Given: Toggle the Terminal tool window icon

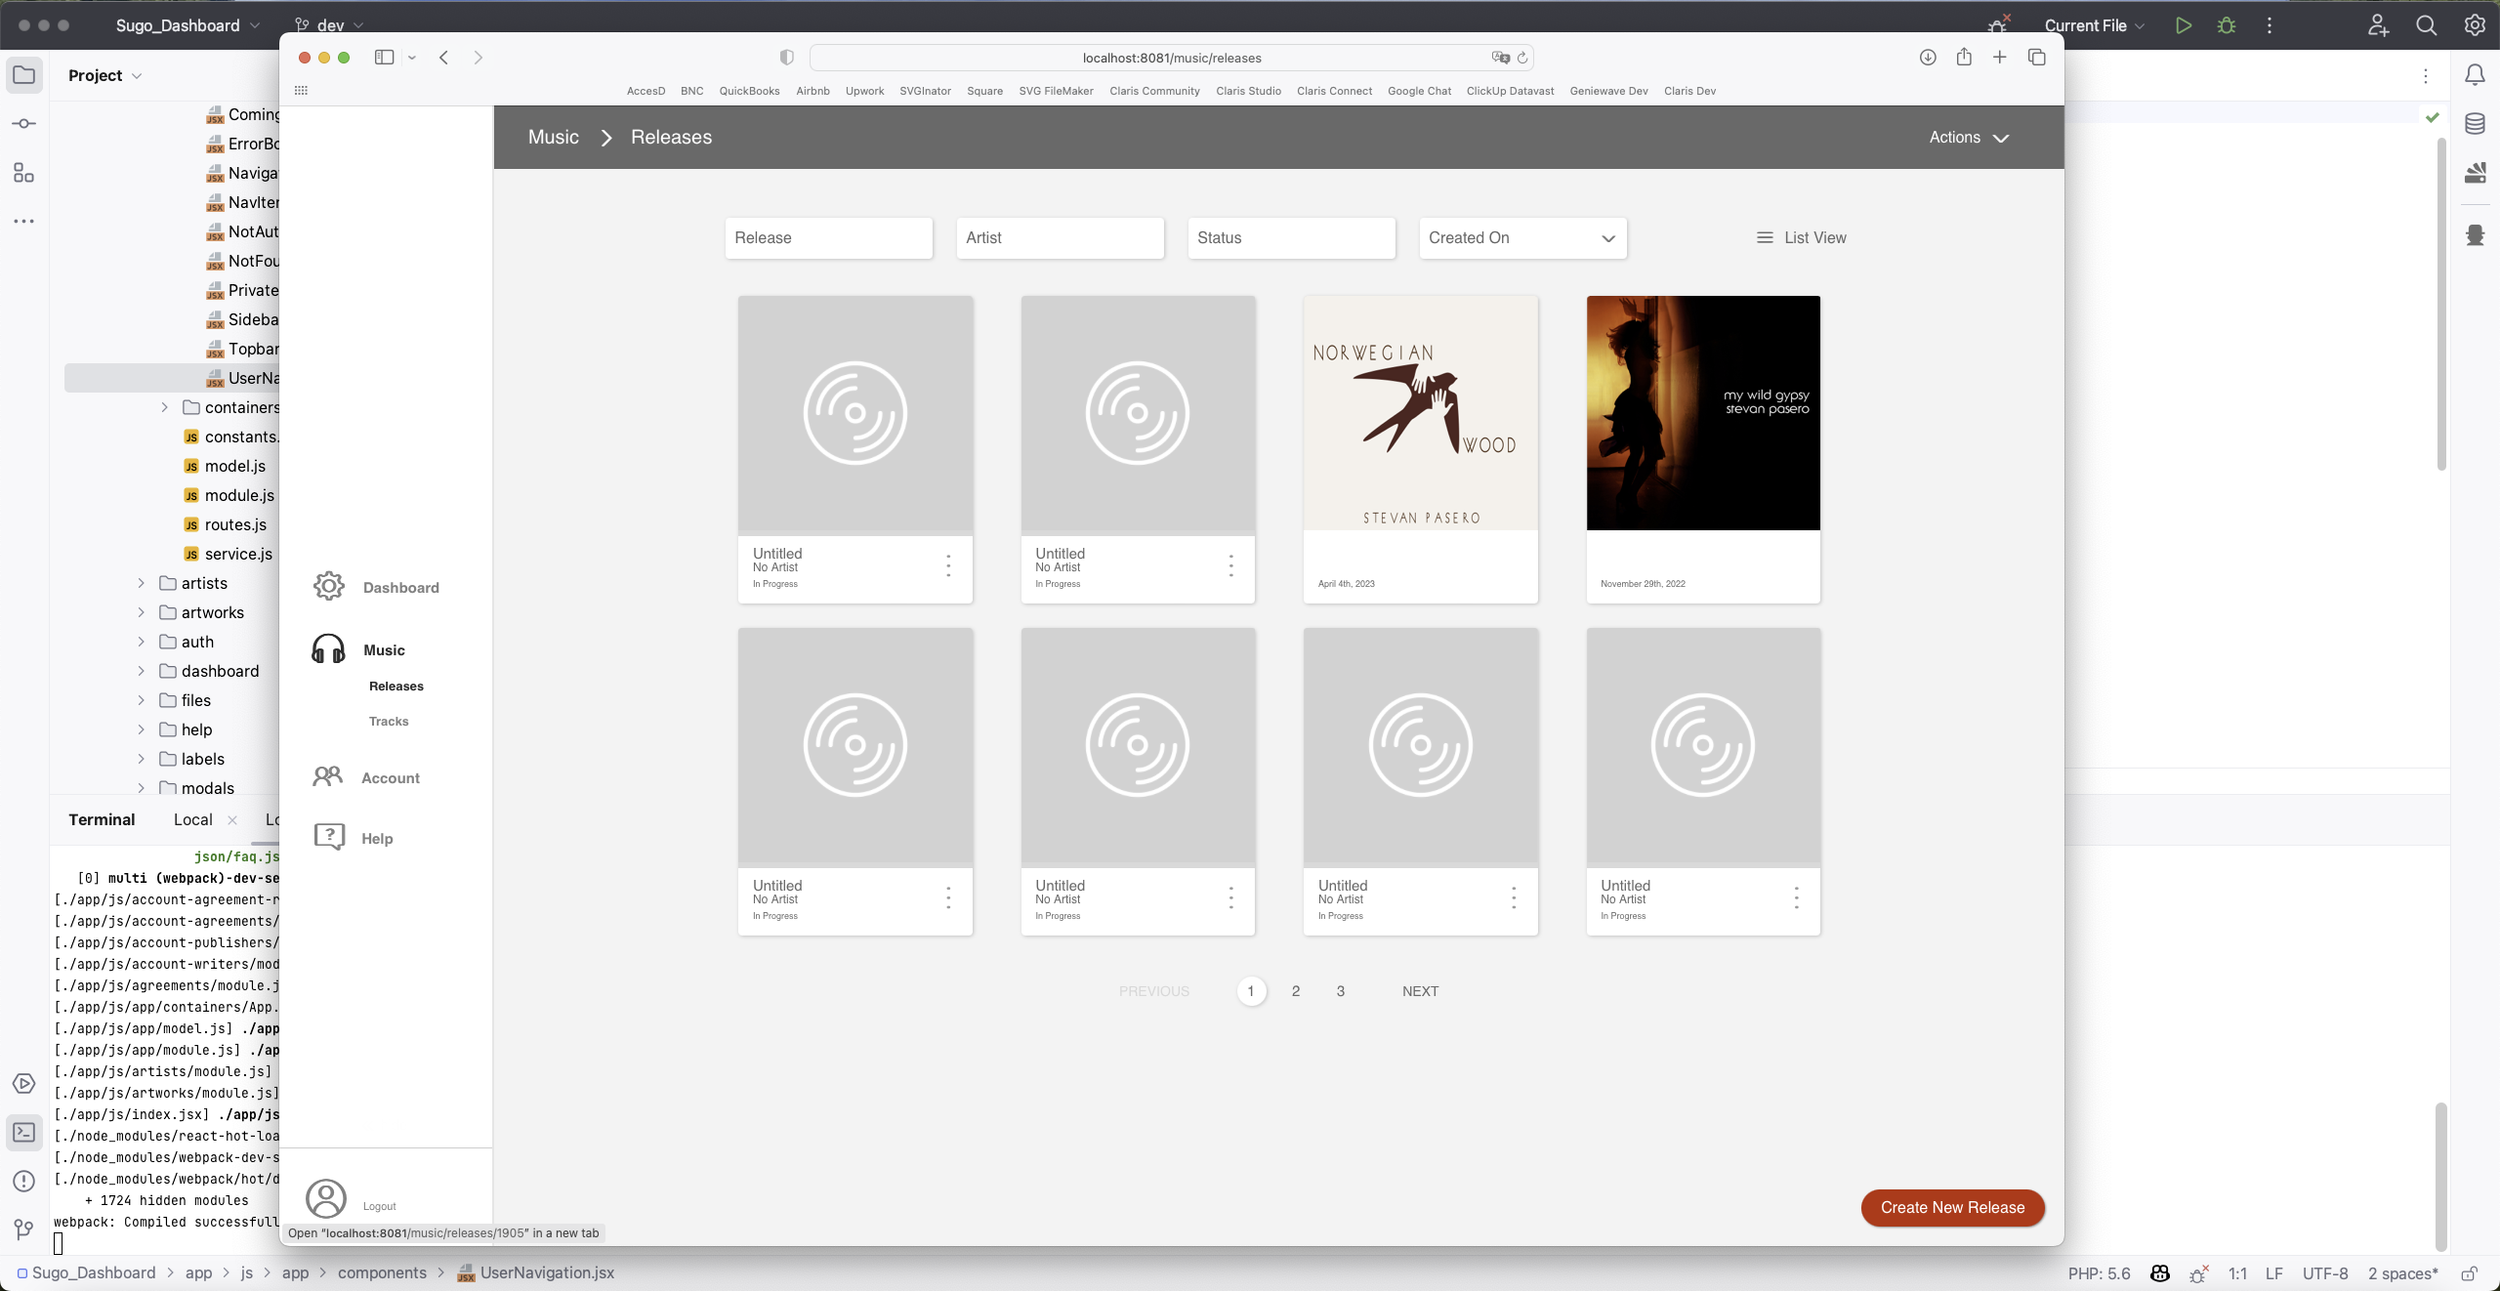Looking at the screenshot, I should click(x=24, y=1132).
